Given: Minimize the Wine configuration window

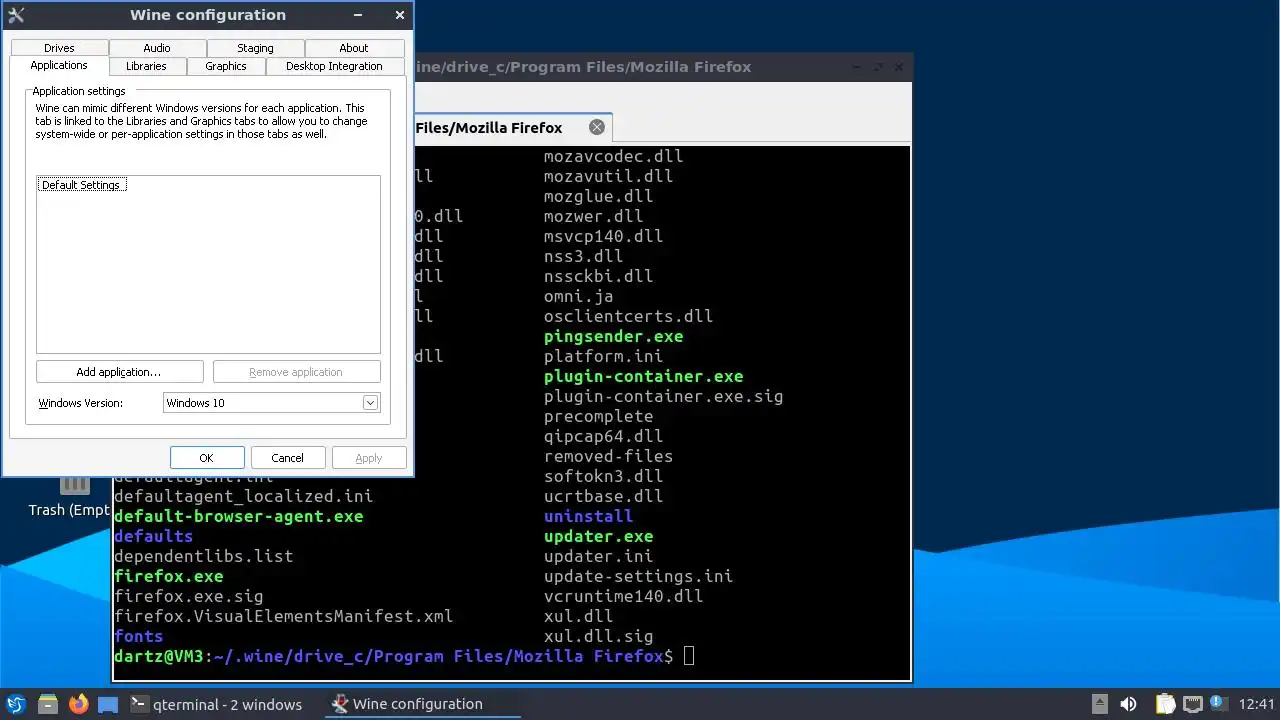Looking at the screenshot, I should (359, 15).
